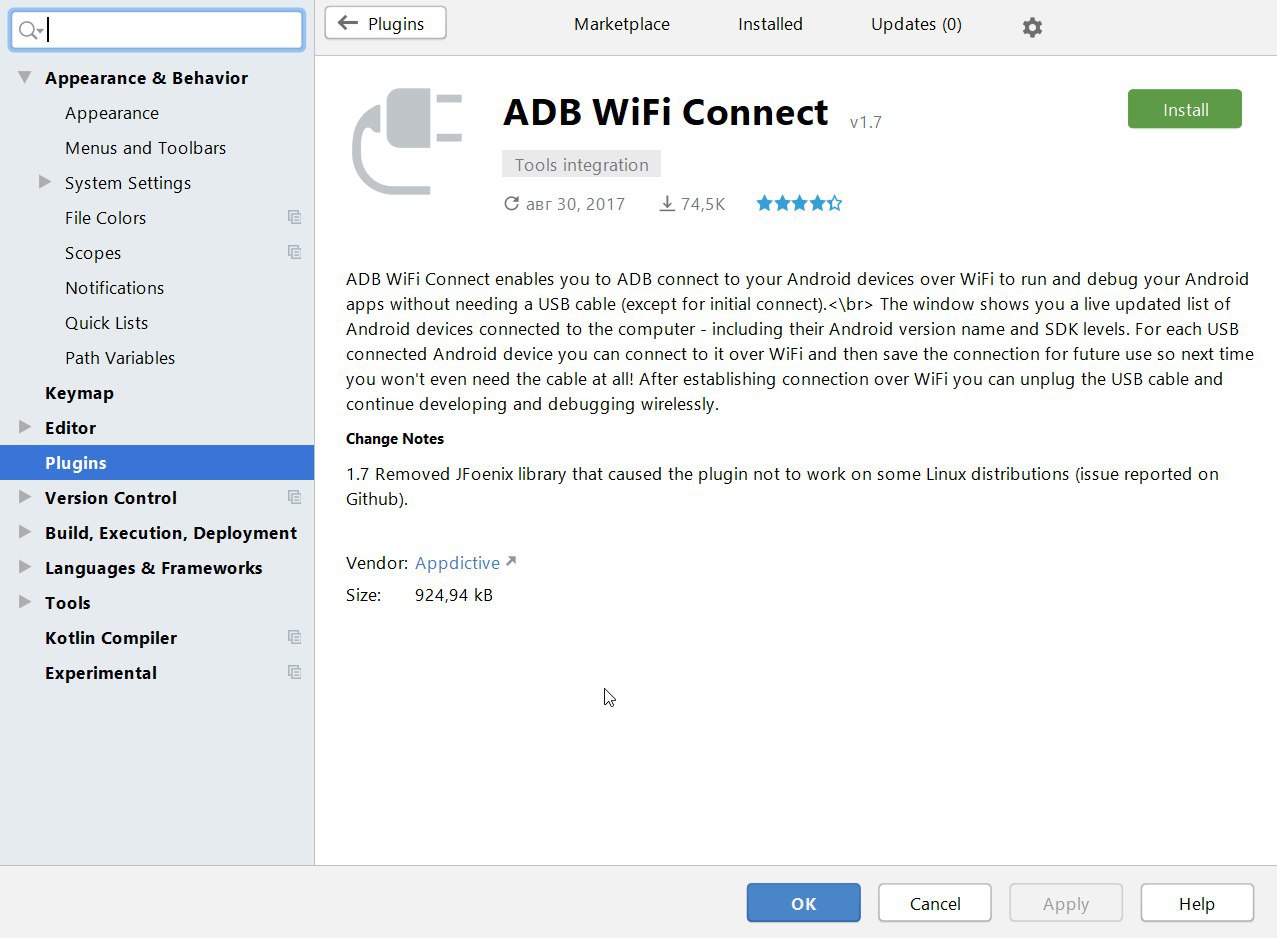Open Help for this dialog
Screen dimensions: 1277x938
tap(1197, 903)
